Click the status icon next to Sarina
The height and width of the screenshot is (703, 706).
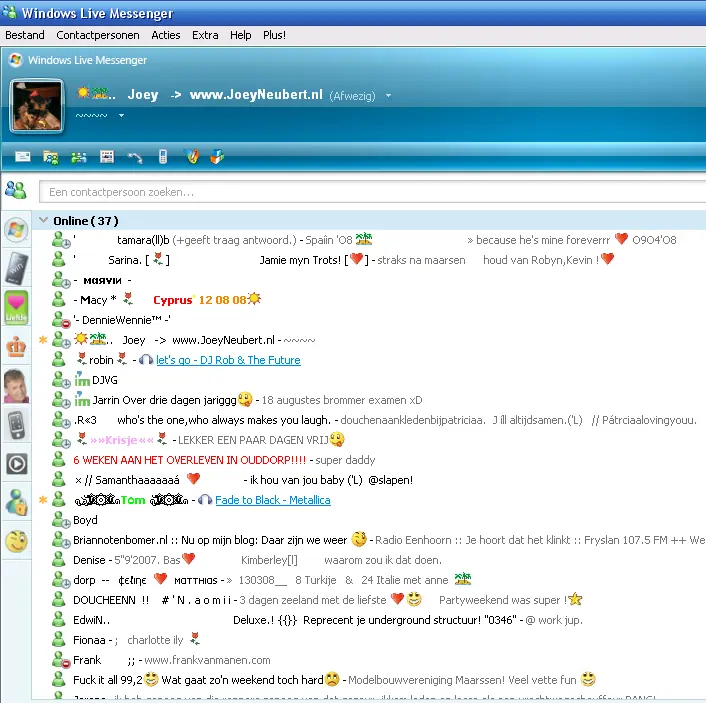(59, 259)
